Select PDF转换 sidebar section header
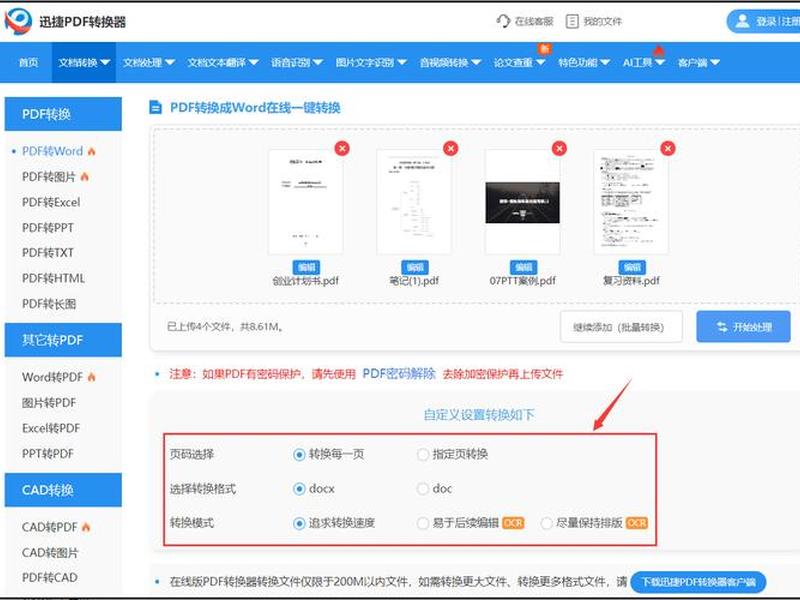800x600 pixels. [63, 114]
